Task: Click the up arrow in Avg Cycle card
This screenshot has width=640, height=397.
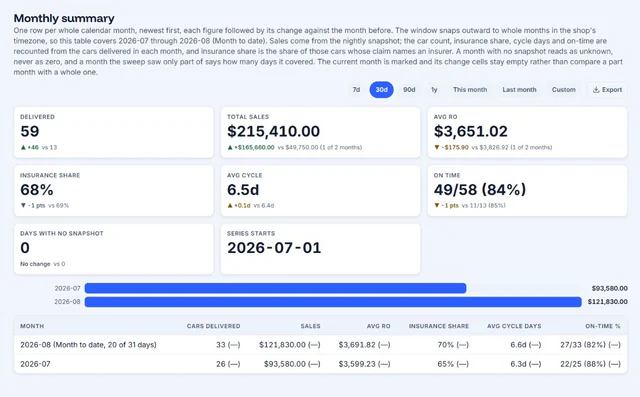Action: coord(230,206)
